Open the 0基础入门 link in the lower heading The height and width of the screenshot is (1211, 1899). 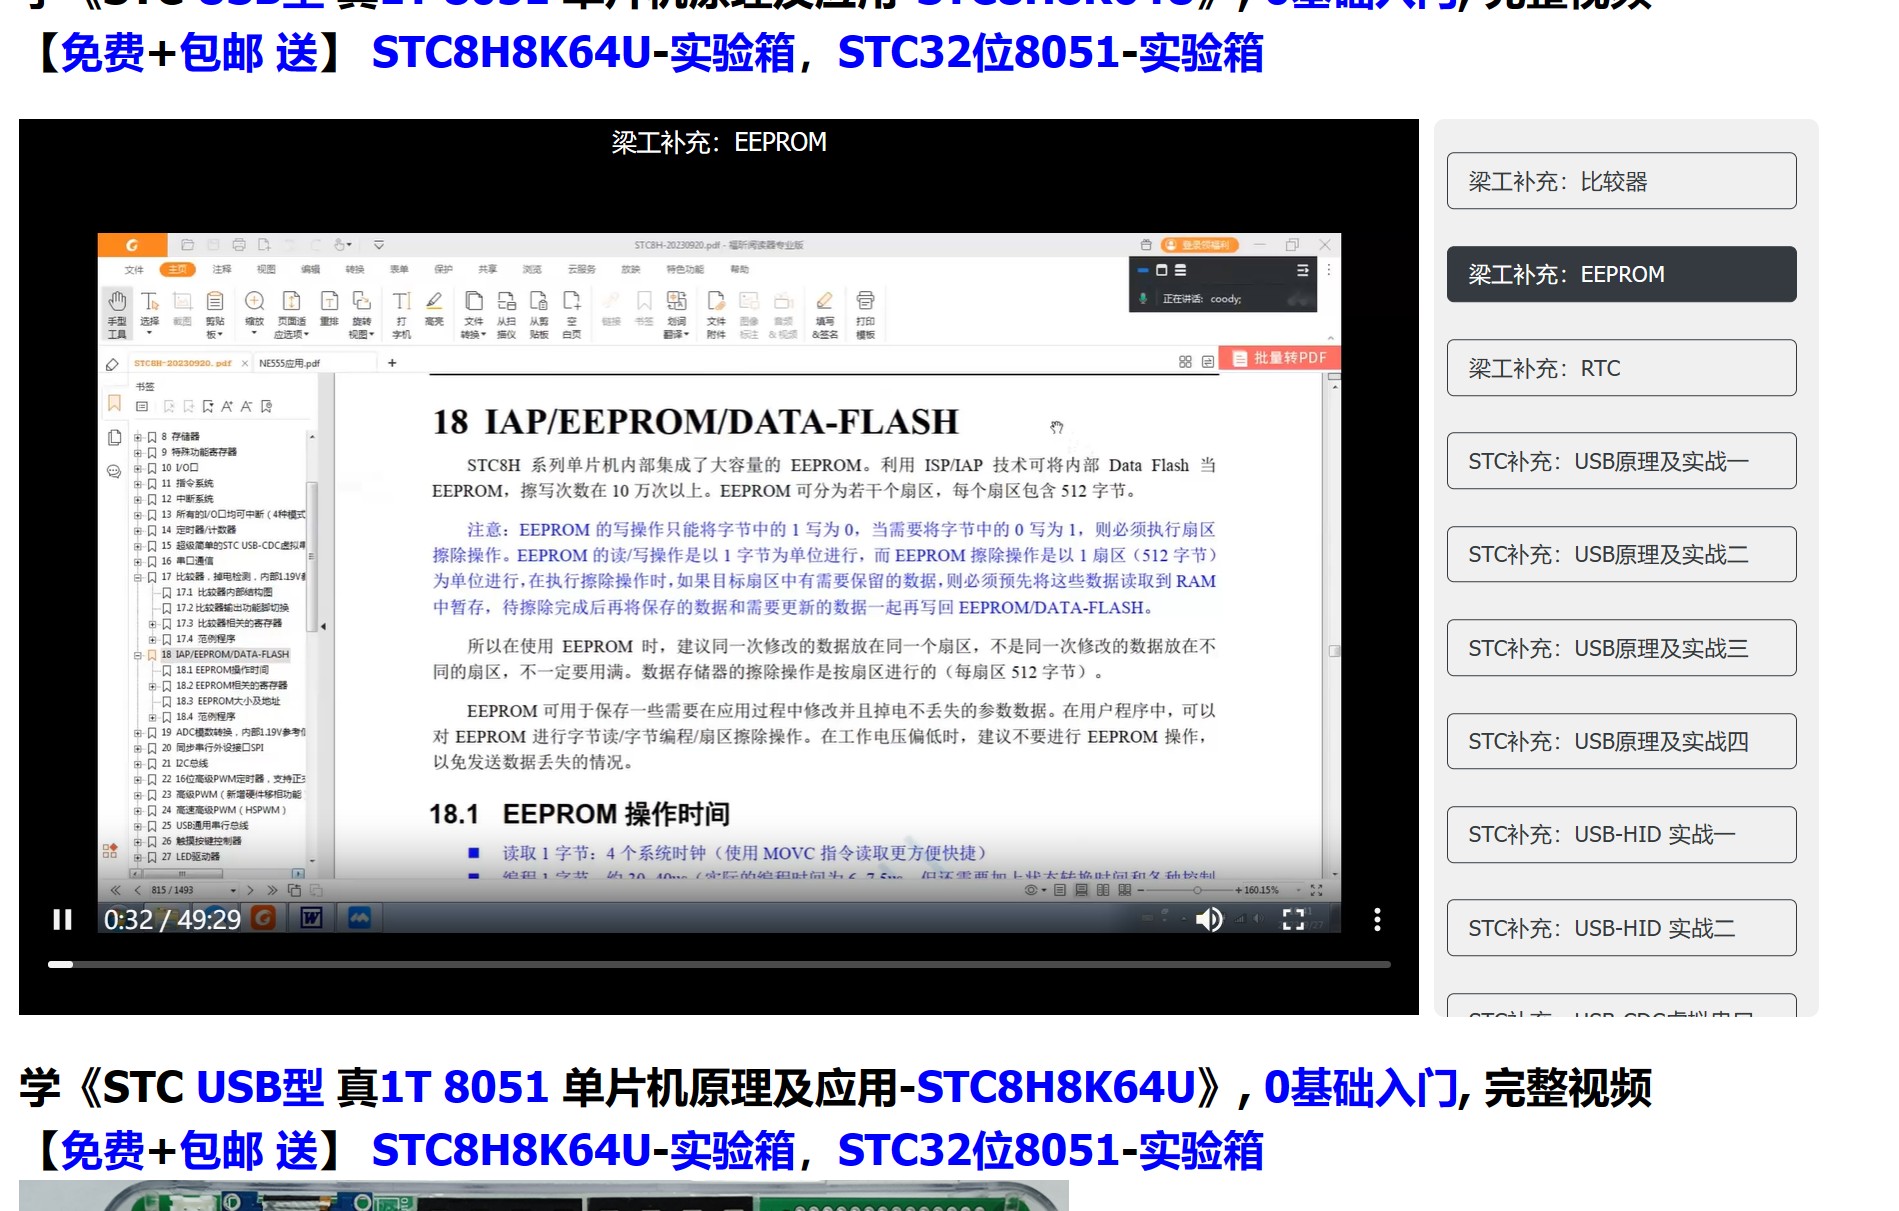click(1361, 1087)
